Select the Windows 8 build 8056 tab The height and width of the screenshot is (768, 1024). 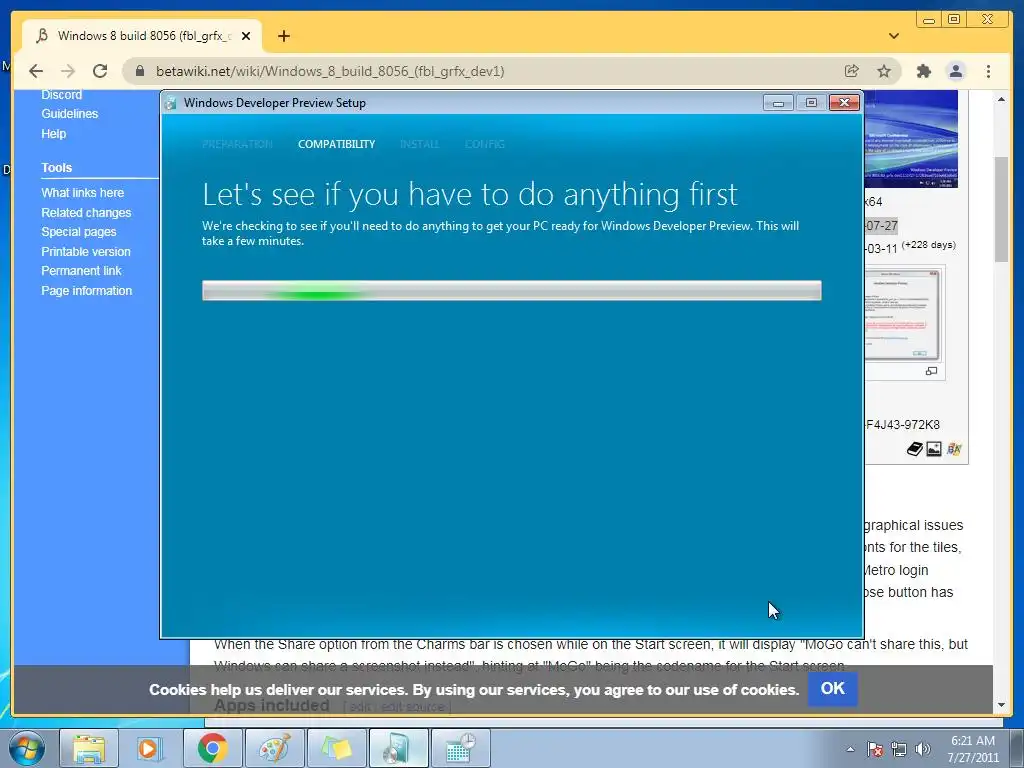(x=142, y=36)
